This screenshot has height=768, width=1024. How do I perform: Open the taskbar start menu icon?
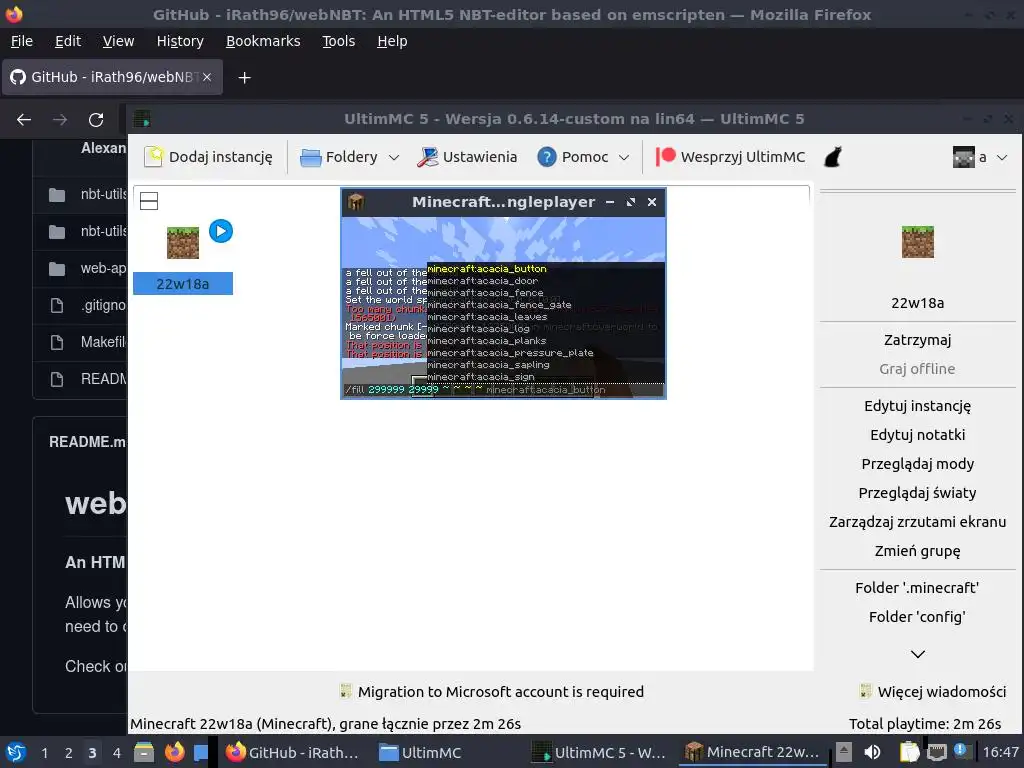point(16,752)
